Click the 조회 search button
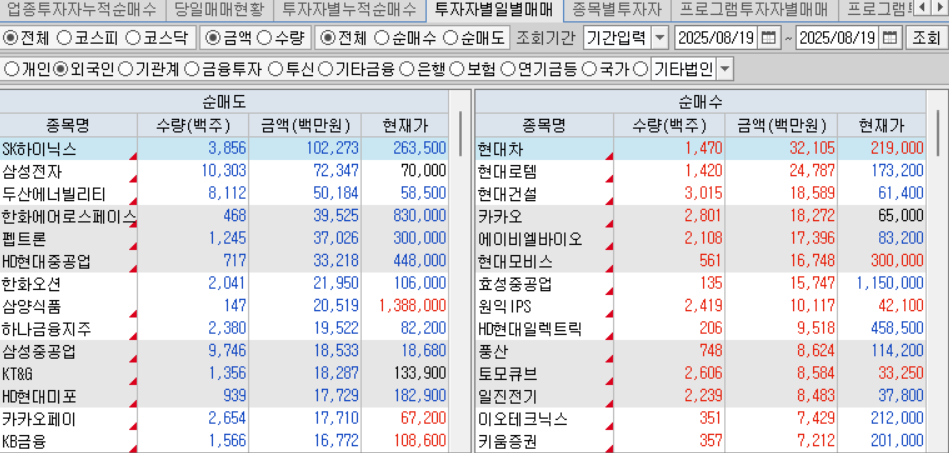The image size is (949, 453). pyautogui.click(x=926, y=38)
